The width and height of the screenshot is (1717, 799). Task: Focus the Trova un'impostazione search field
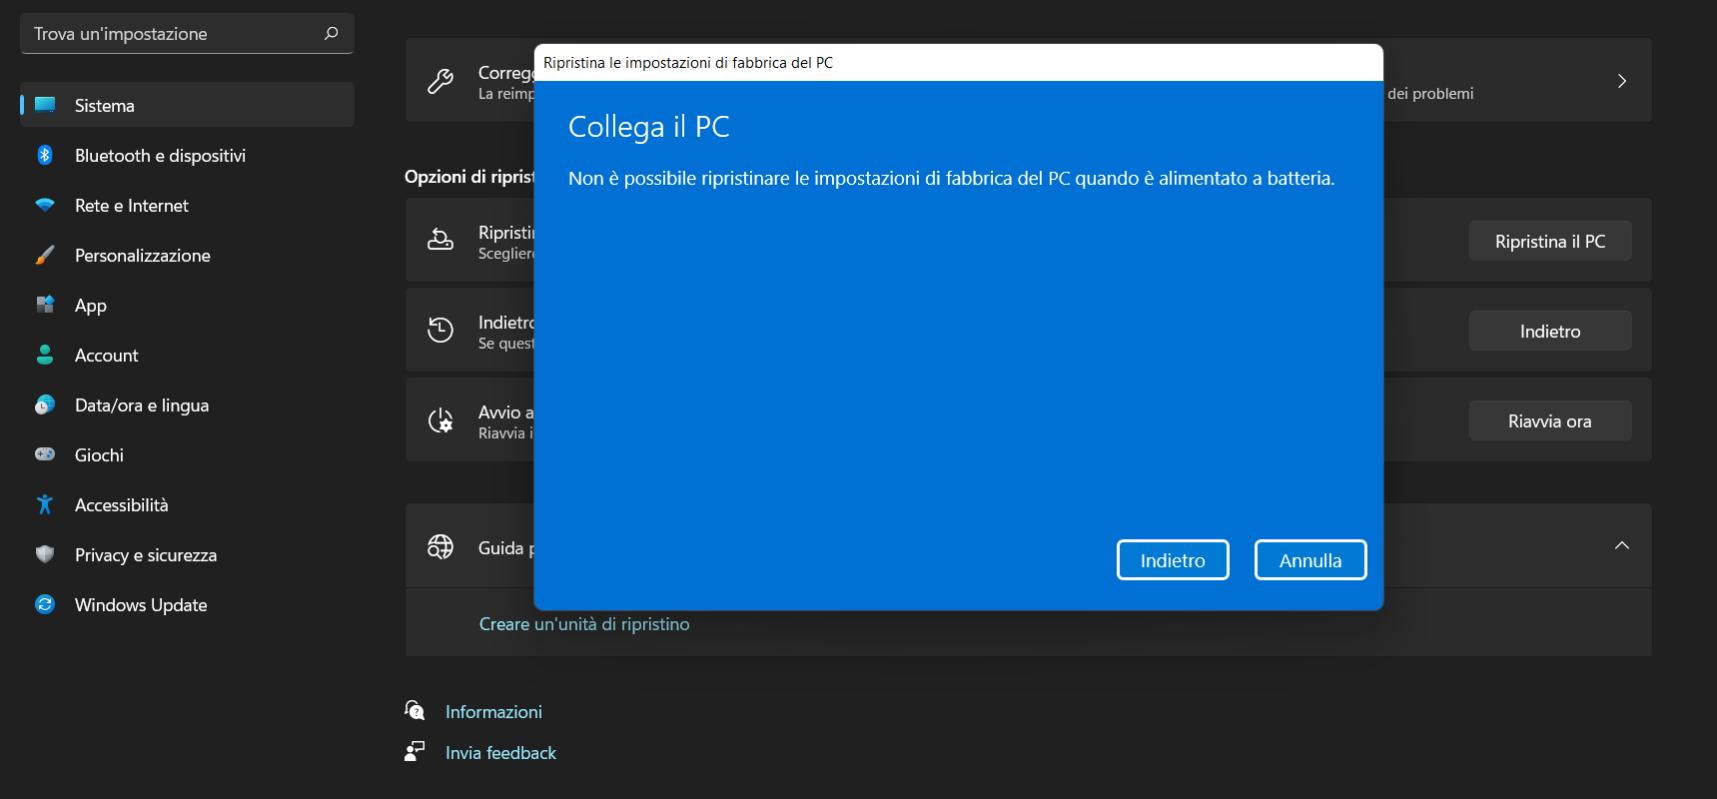click(x=187, y=33)
